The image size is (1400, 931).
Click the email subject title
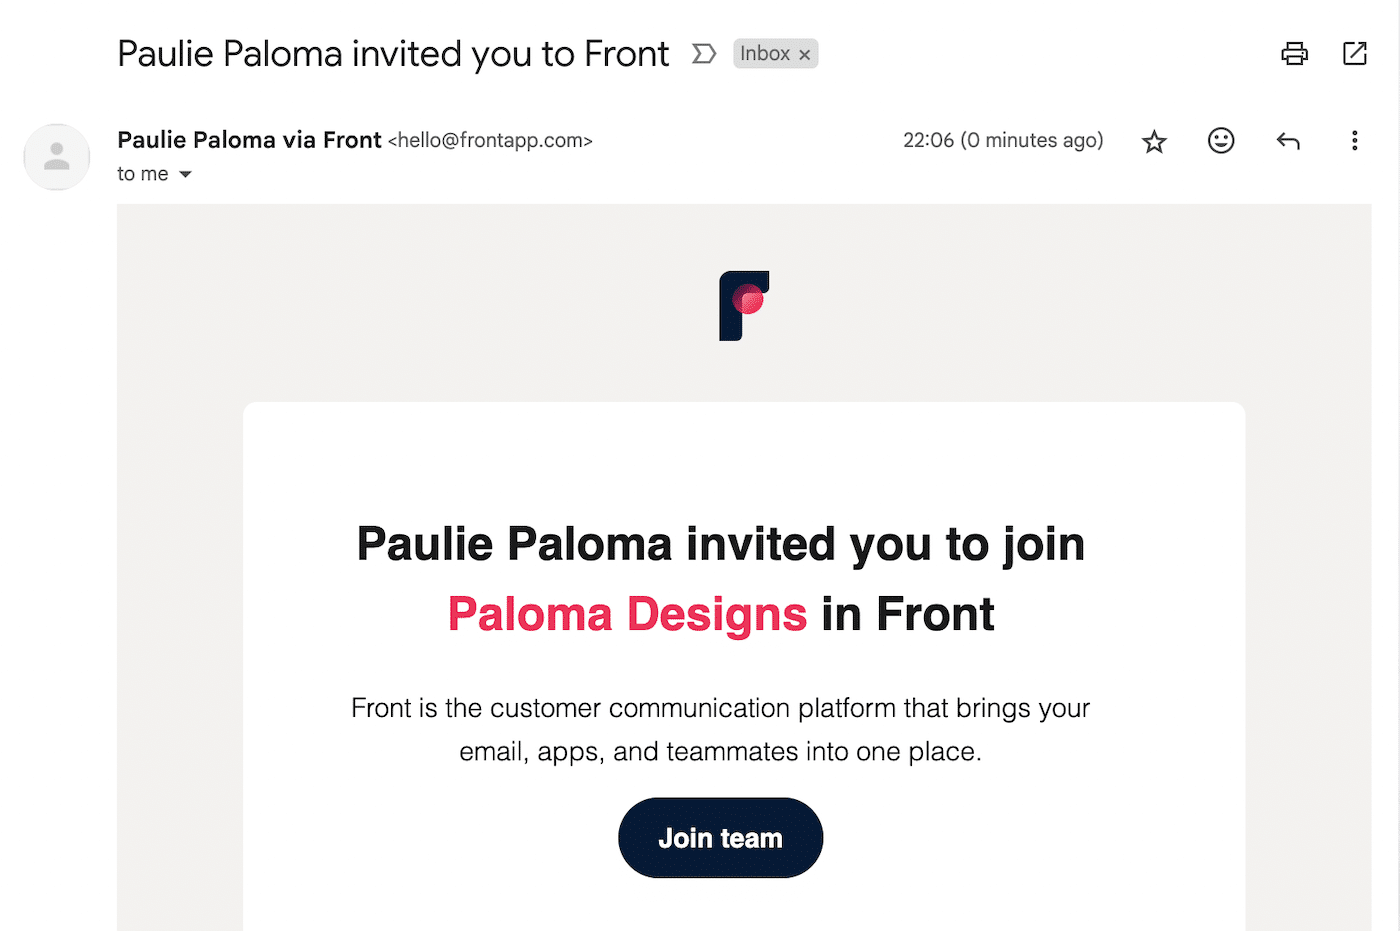pyautogui.click(x=393, y=53)
